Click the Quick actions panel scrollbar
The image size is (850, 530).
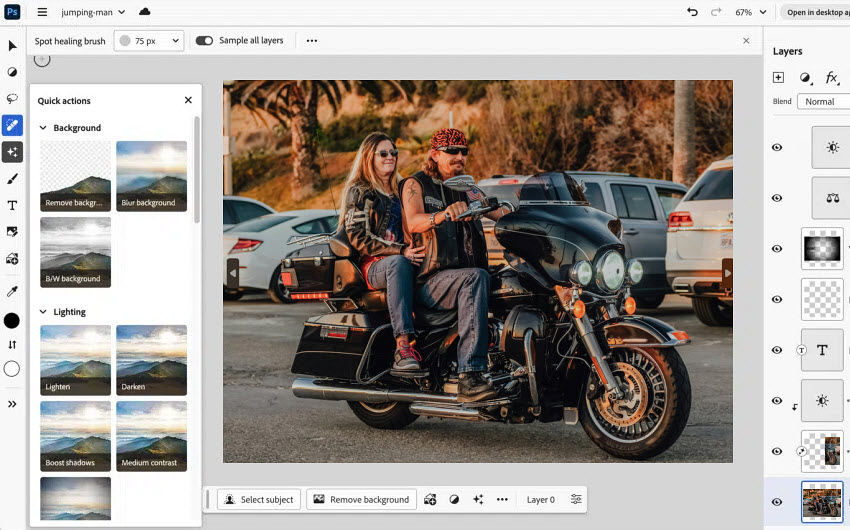pos(197,170)
